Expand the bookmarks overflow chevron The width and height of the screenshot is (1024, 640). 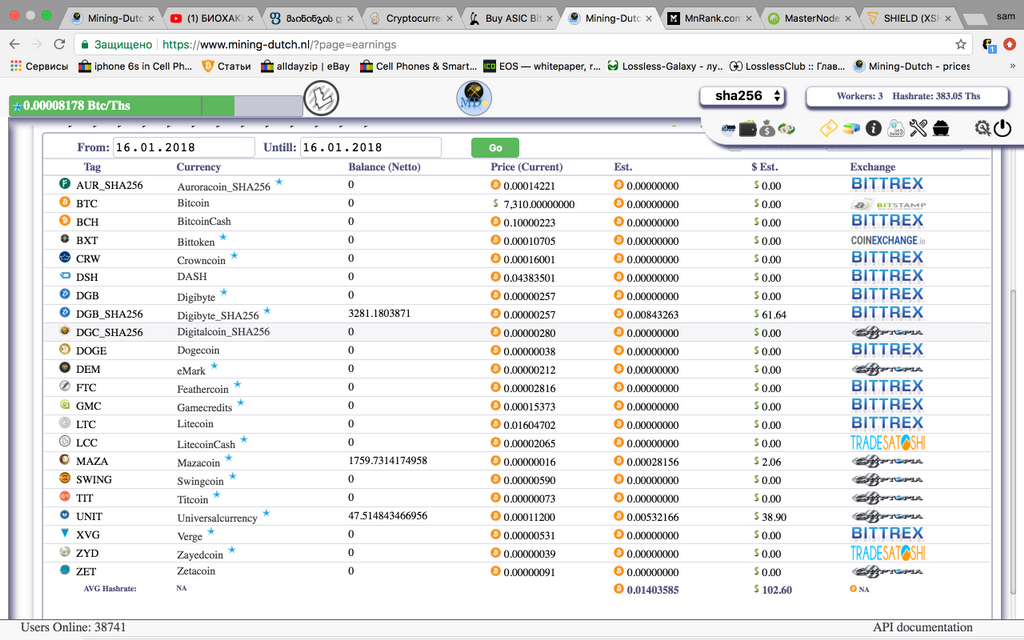point(1012,66)
